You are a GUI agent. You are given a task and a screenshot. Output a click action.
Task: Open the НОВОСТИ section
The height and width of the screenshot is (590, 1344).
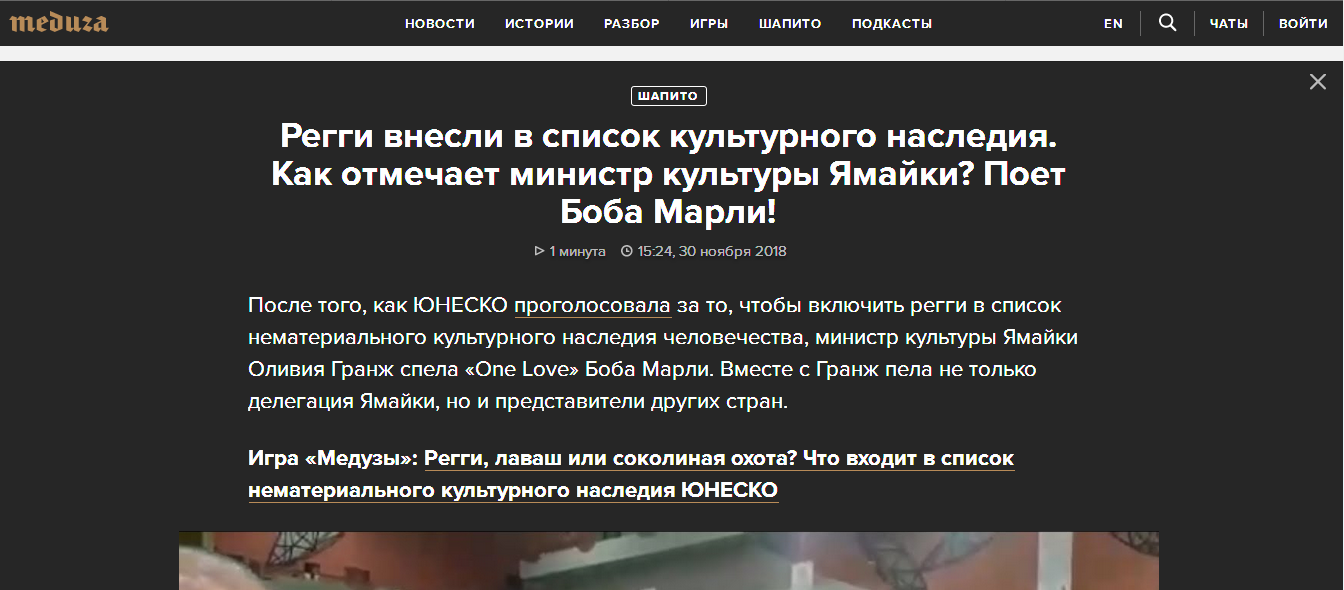[440, 24]
